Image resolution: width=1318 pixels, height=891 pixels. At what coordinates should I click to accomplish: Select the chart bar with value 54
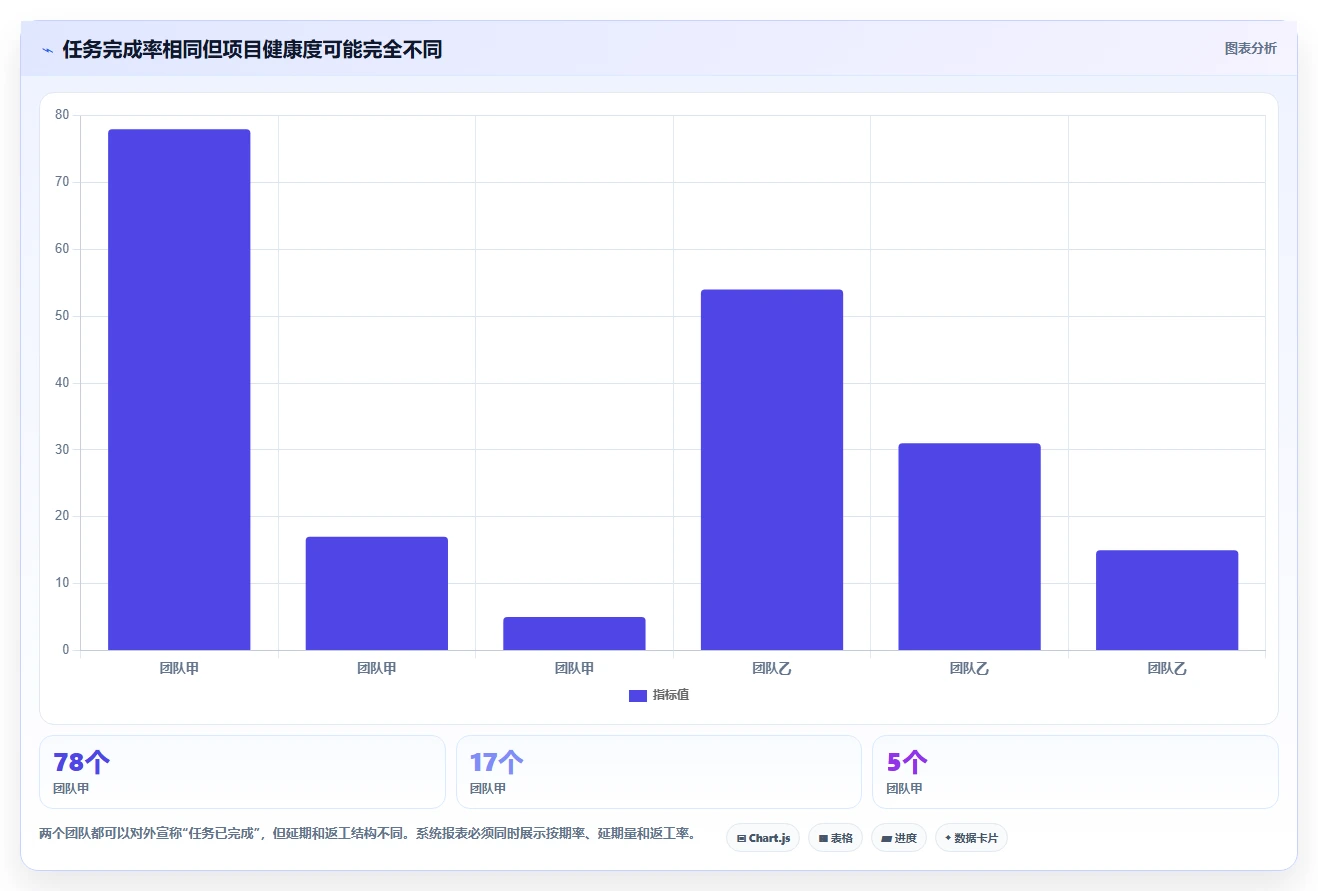pyautogui.click(x=772, y=470)
